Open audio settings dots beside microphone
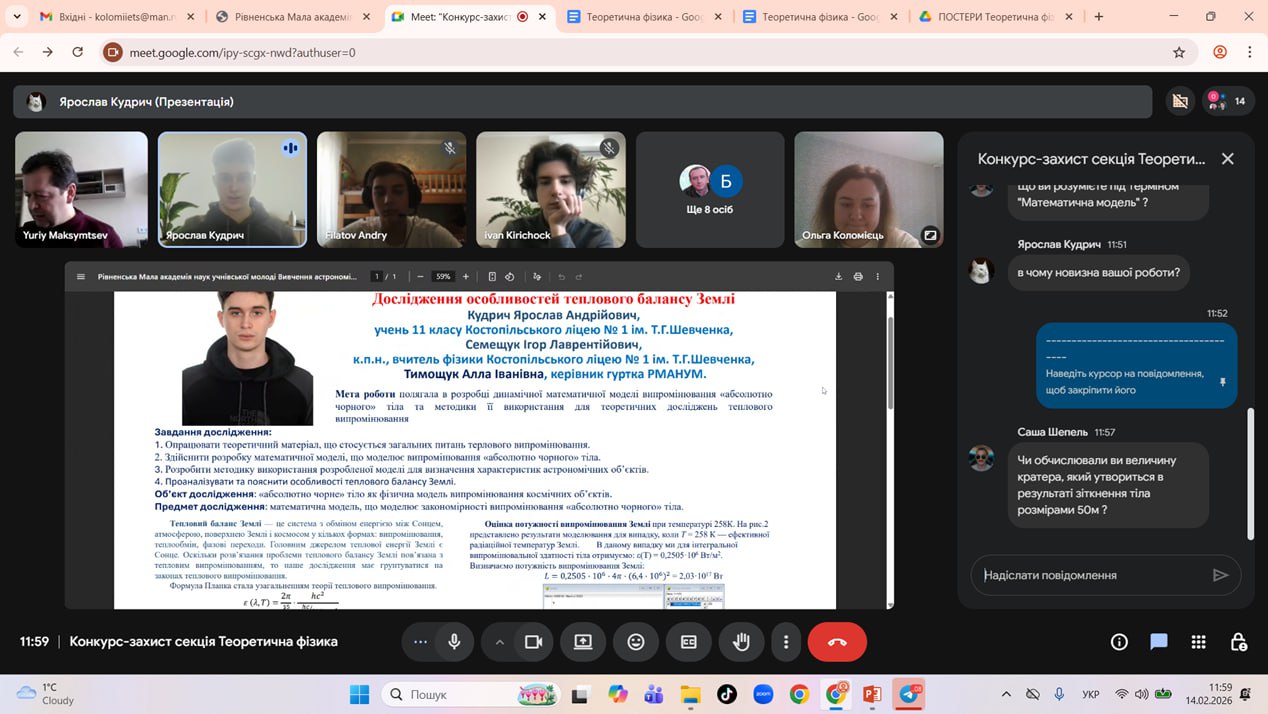Screen dimensions: 1268x714 pyautogui.click(x=420, y=642)
